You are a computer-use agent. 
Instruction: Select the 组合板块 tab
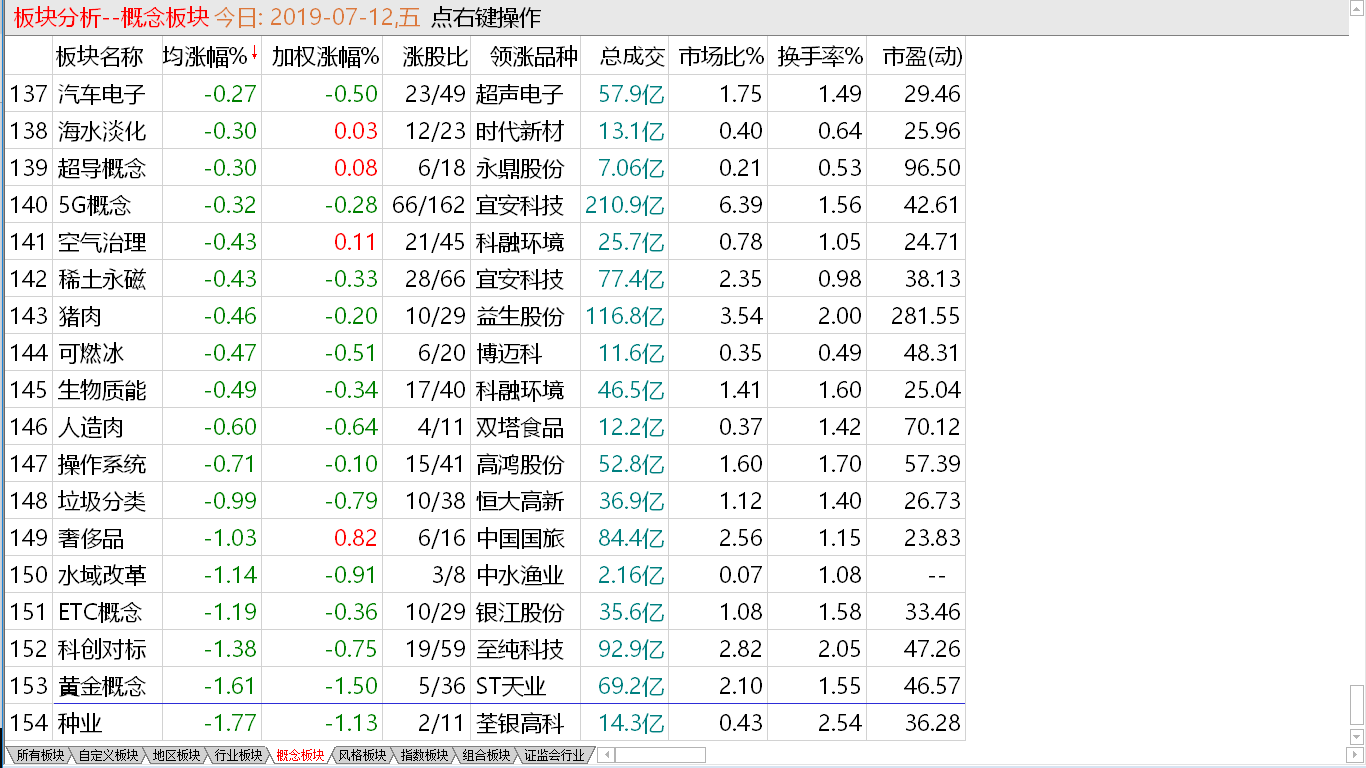(x=486, y=755)
